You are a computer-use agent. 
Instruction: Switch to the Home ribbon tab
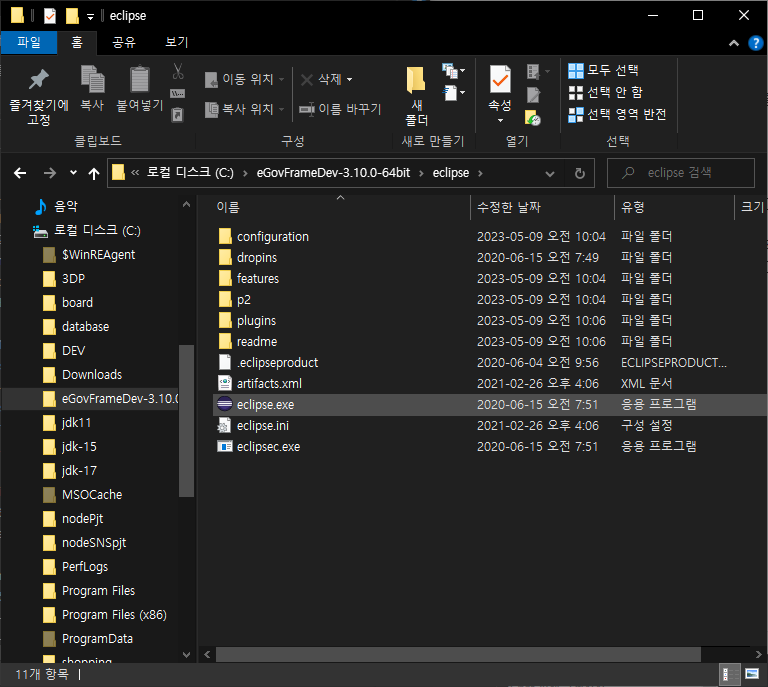tap(77, 42)
